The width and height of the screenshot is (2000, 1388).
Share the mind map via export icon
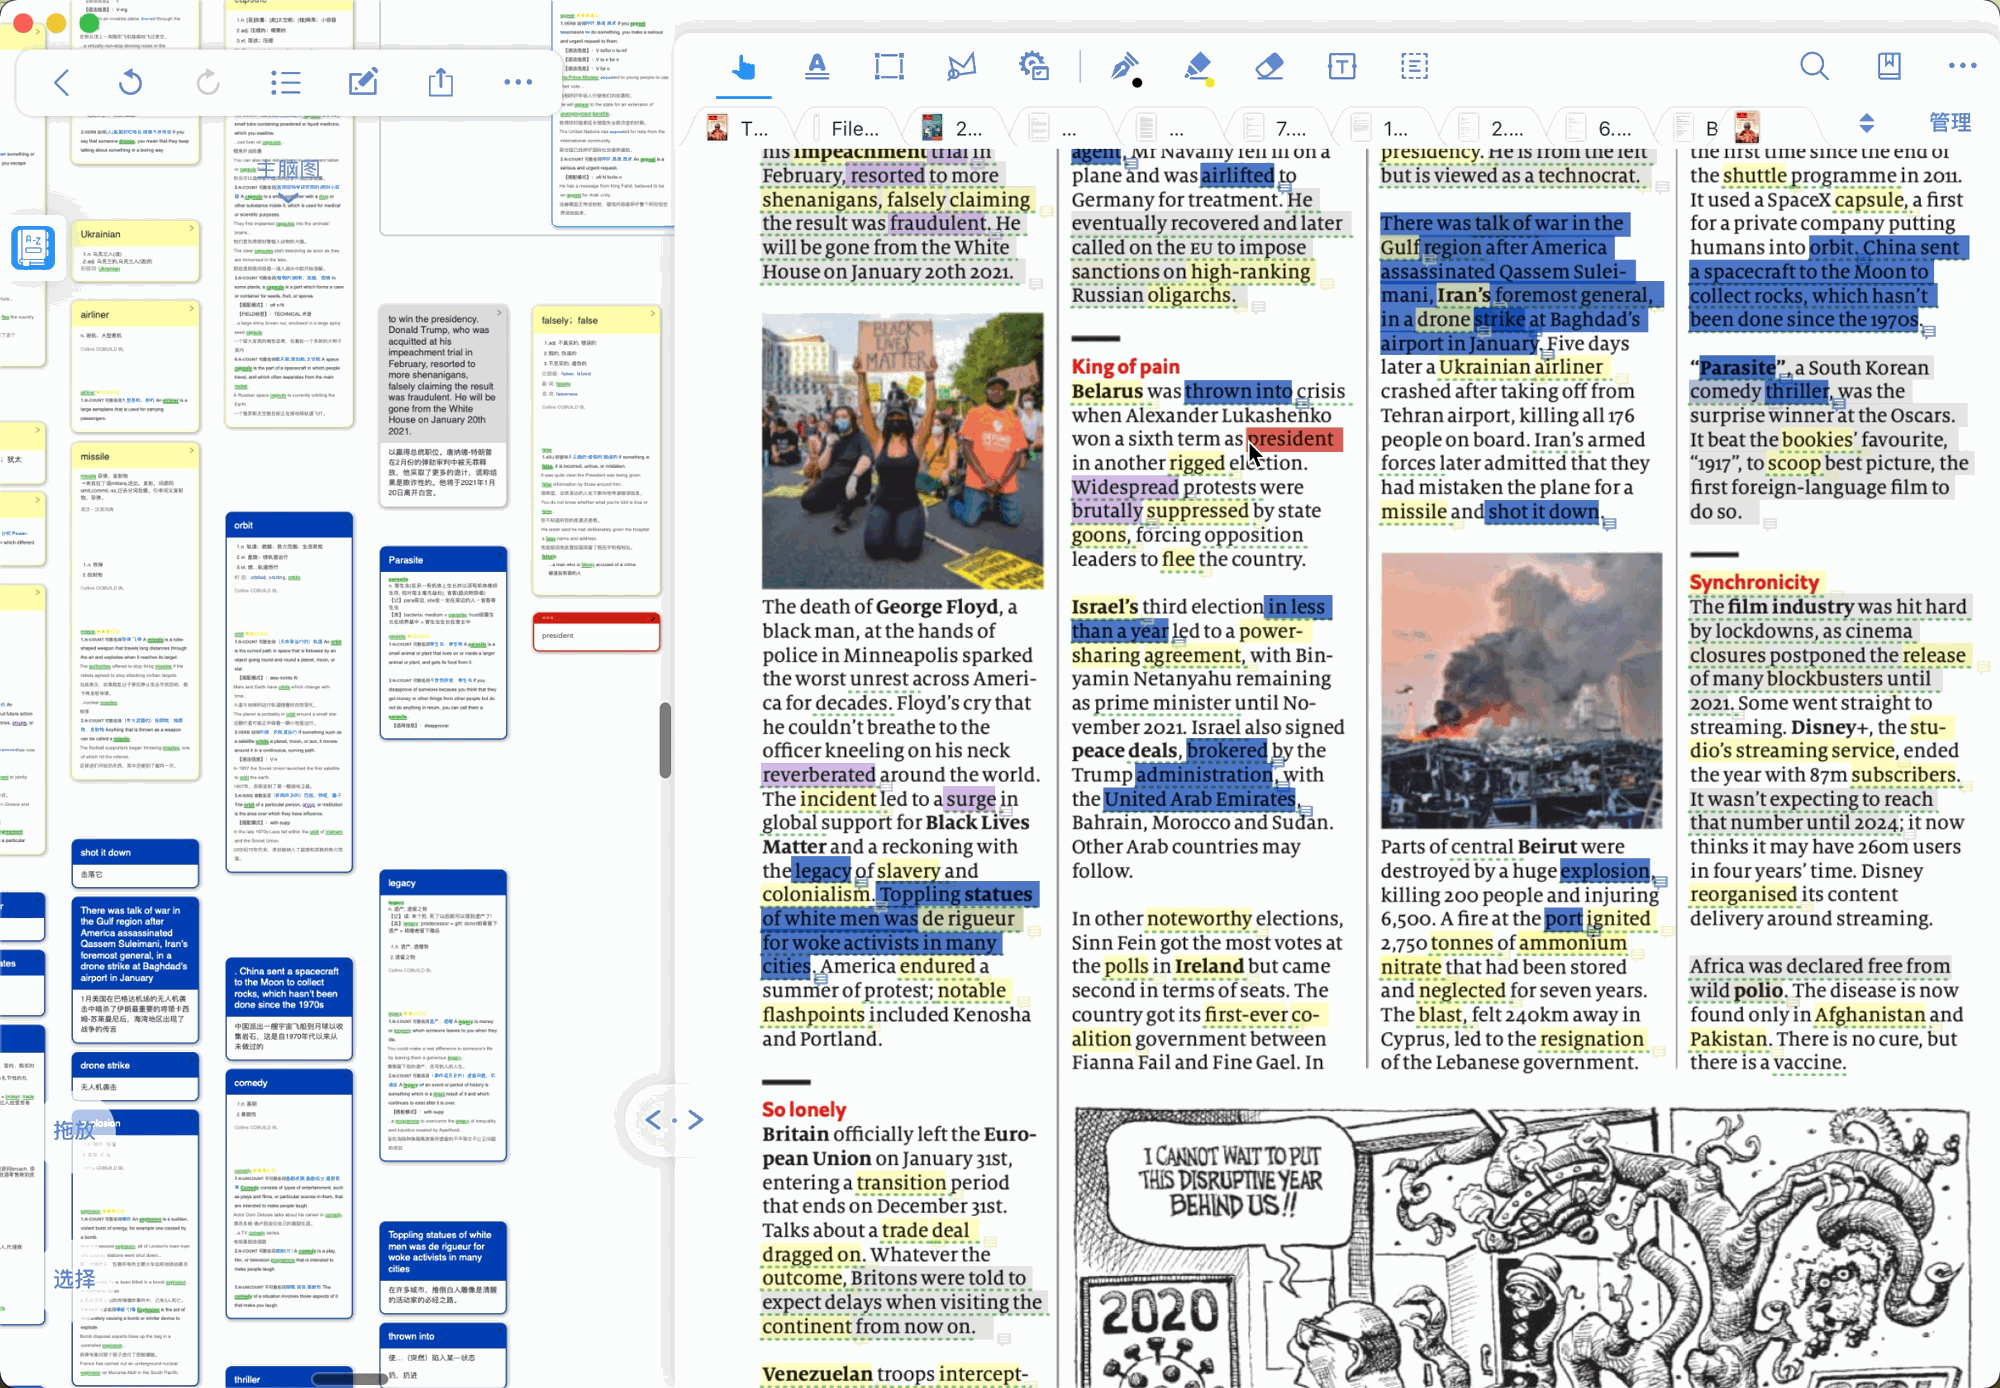pyautogui.click(x=441, y=82)
